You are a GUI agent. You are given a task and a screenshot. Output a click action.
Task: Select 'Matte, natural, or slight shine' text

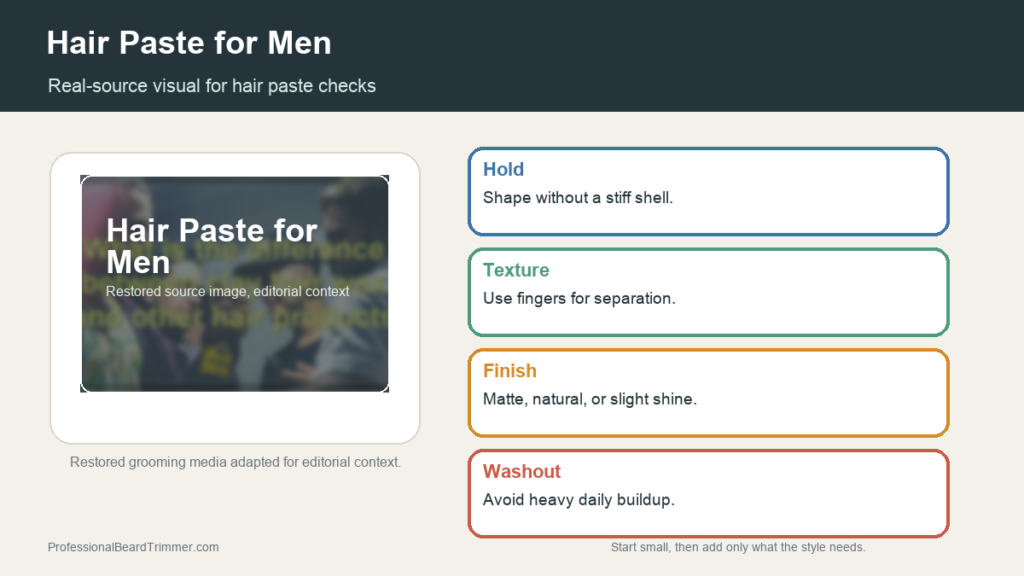(590, 398)
